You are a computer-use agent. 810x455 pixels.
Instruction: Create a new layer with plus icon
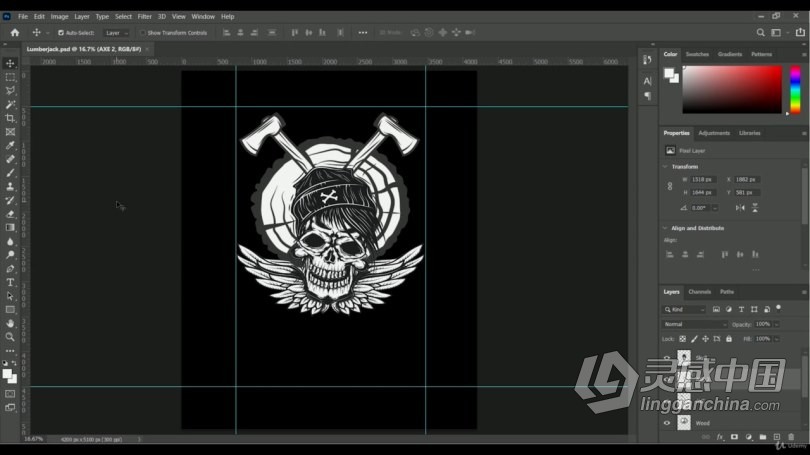776,437
